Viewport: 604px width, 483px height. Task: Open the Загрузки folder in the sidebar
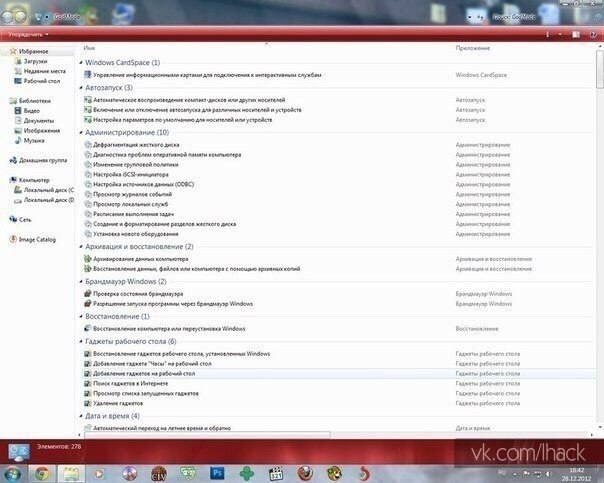click(35, 61)
